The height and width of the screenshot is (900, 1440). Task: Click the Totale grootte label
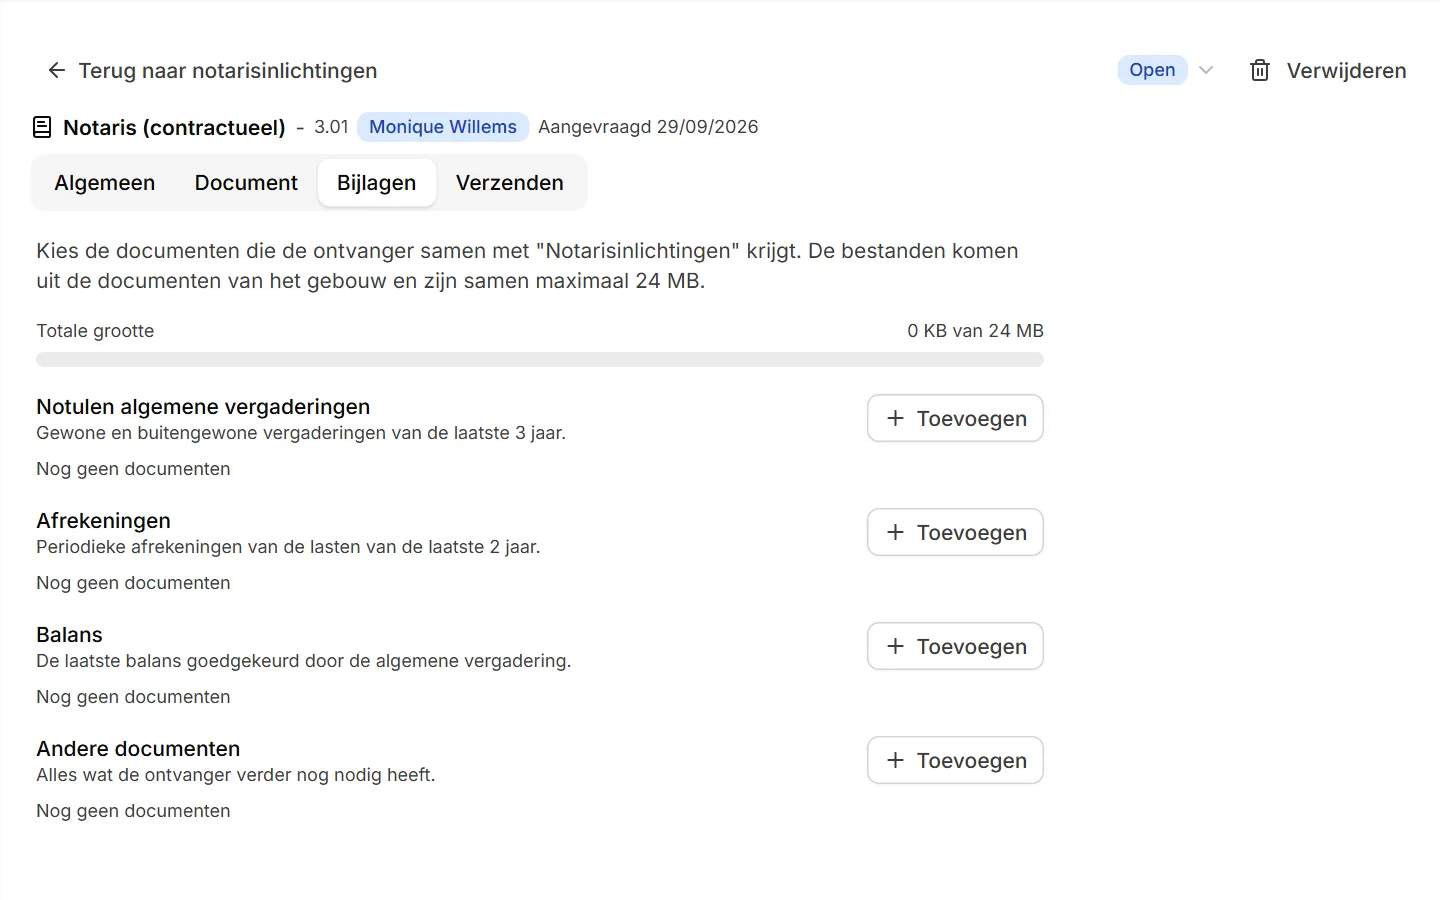[95, 331]
